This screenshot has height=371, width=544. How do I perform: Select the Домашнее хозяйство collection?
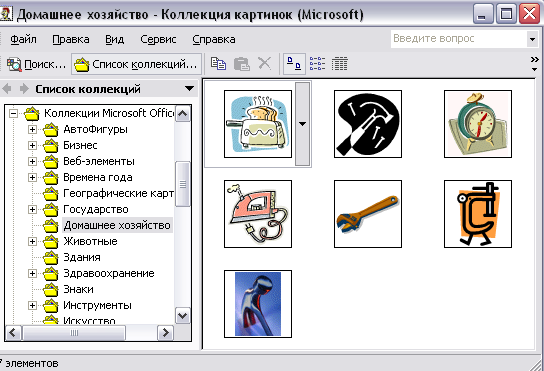[117, 225]
